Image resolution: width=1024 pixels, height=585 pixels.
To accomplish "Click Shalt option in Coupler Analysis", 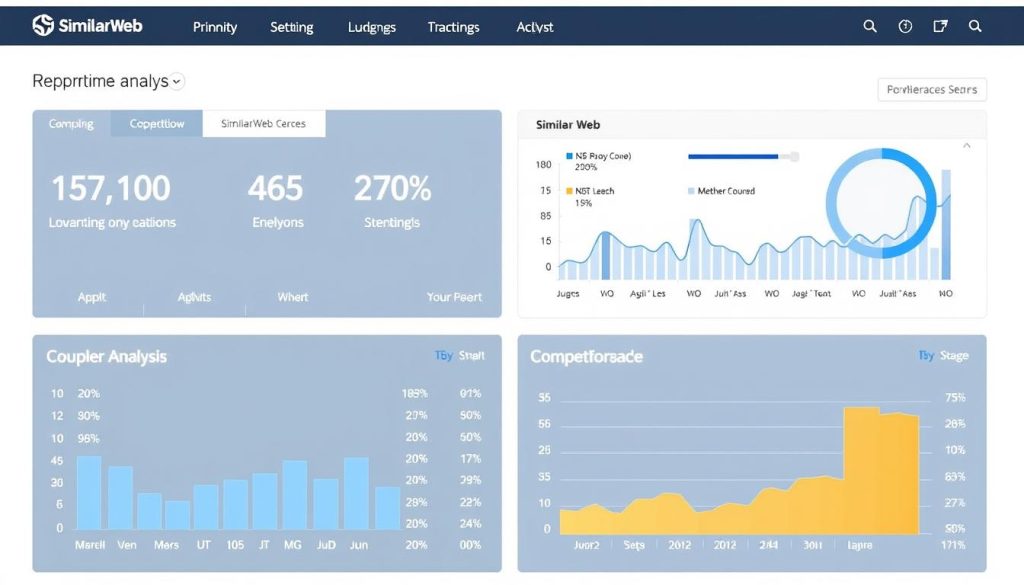I will (472, 356).
